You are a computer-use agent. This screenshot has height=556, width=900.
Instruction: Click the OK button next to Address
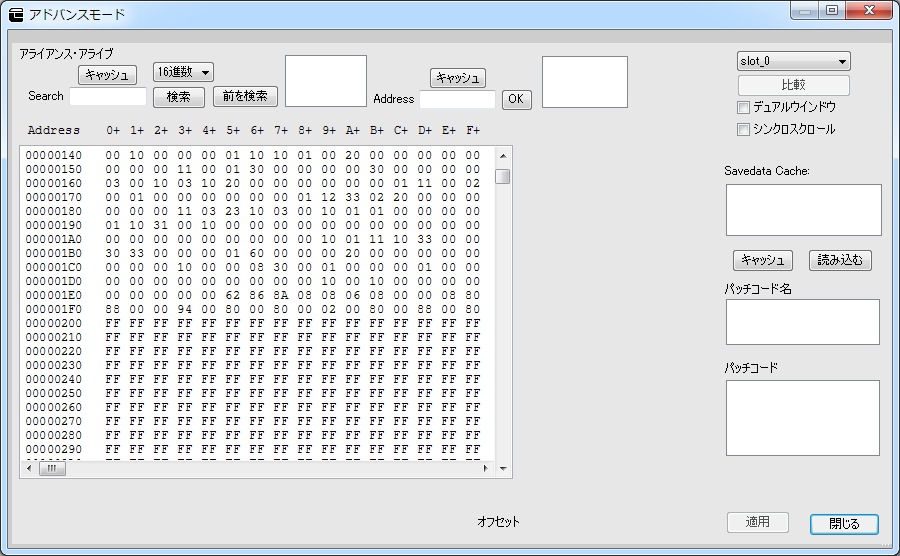click(516, 99)
